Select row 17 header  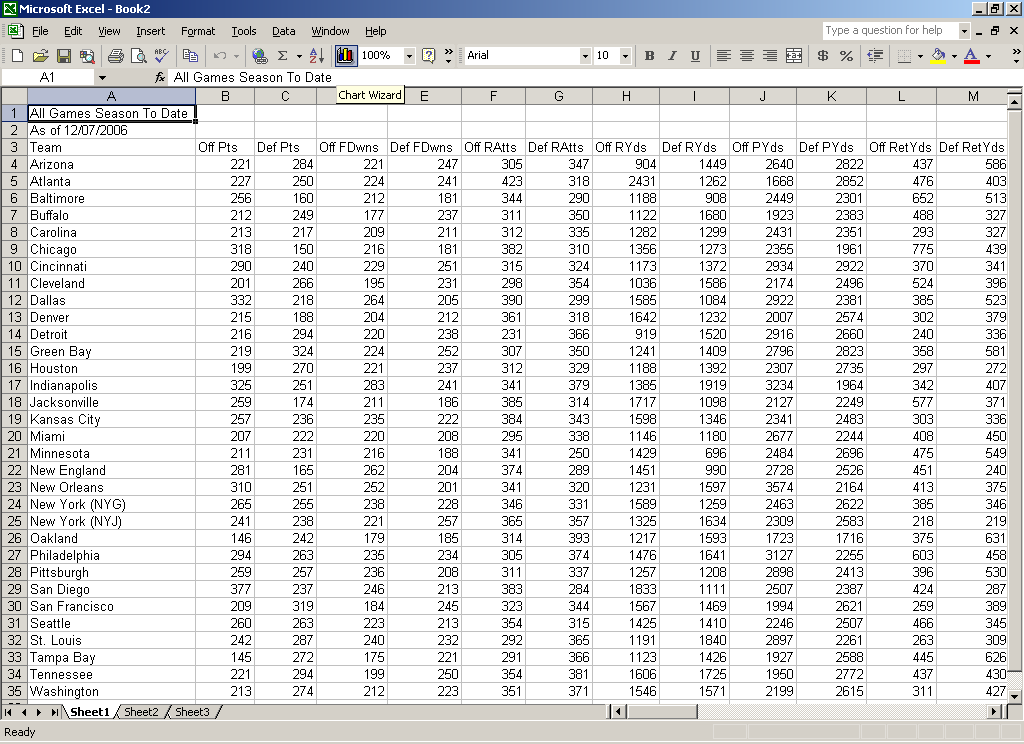(x=14, y=385)
